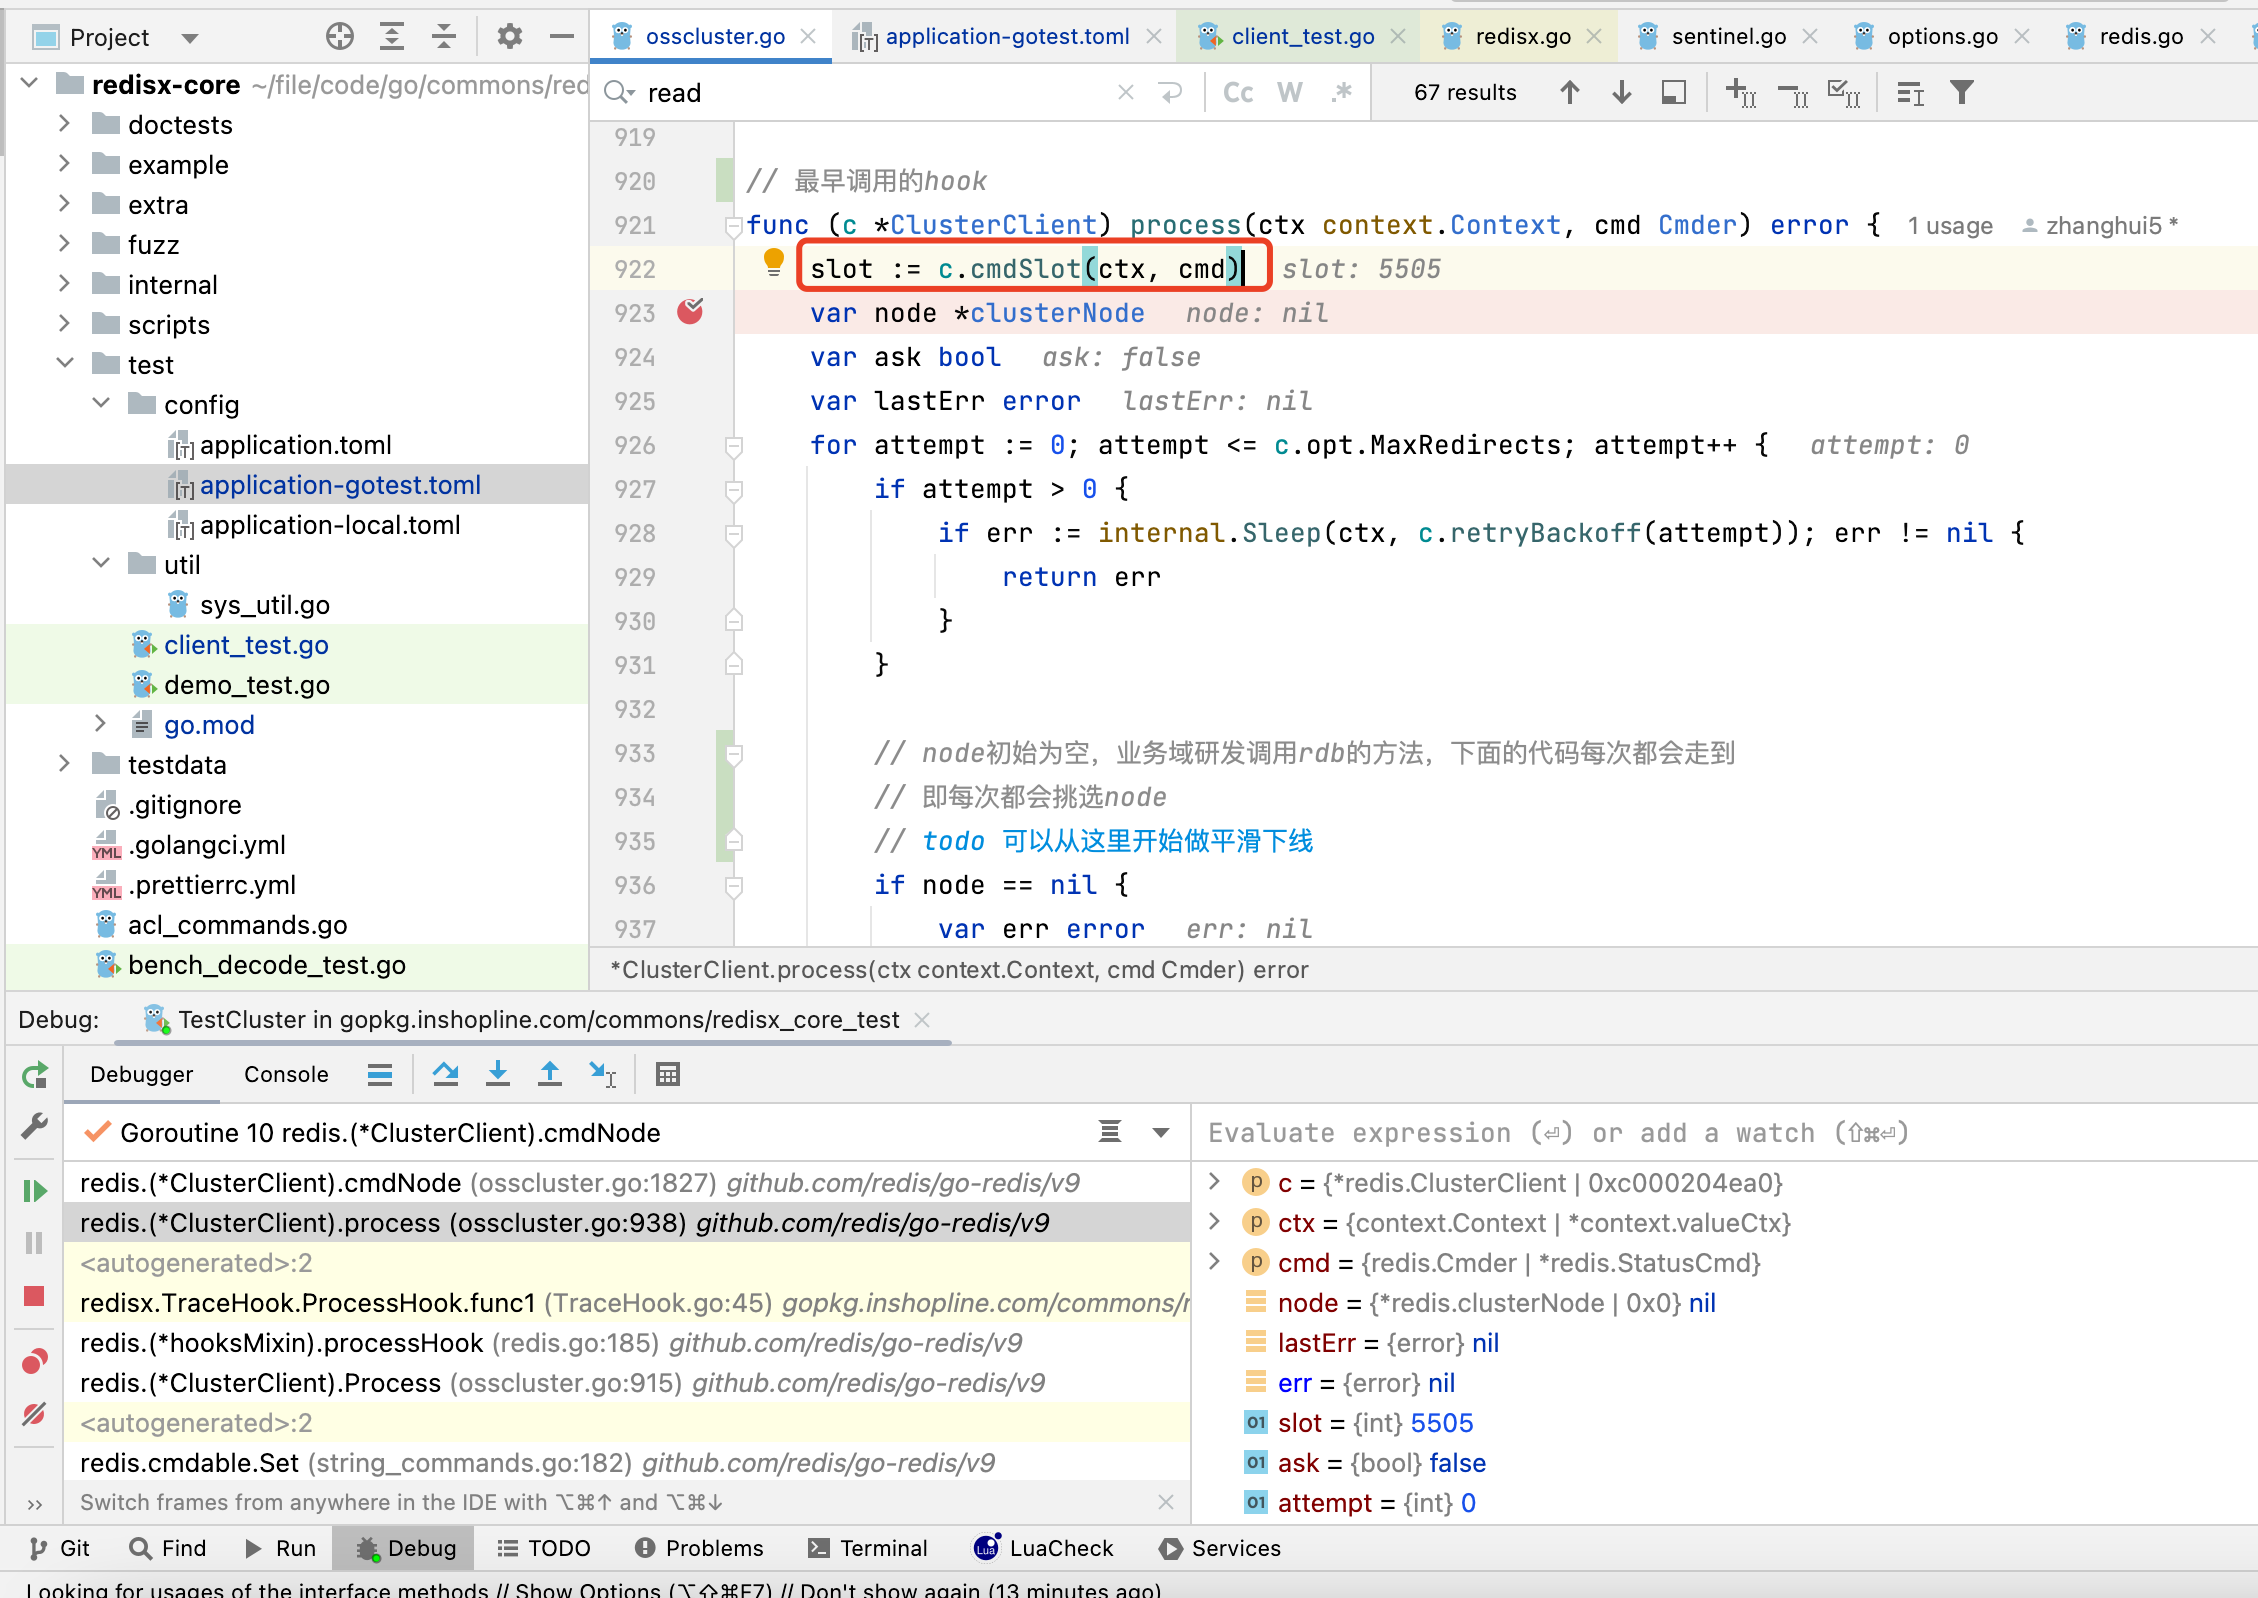Fold the for loop on line 926
The width and height of the screenshot is (2258, 1598).
[x=734, y=445]
